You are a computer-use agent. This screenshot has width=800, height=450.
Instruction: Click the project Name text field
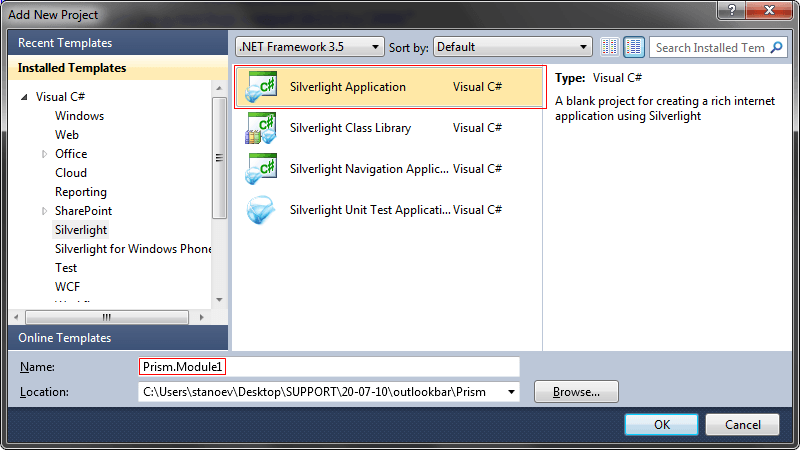(x=329, y=367)
